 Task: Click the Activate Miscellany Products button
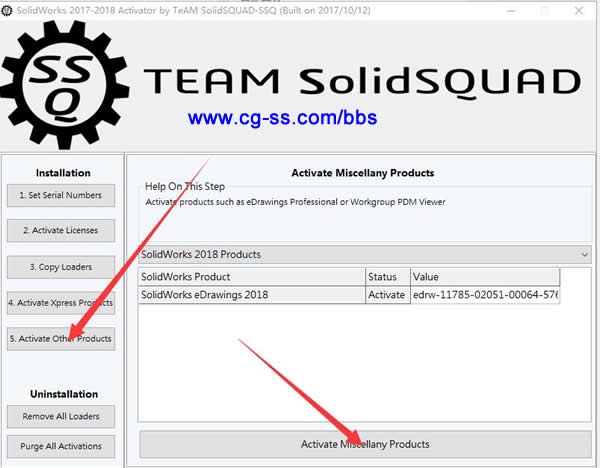tap(365, 444)
